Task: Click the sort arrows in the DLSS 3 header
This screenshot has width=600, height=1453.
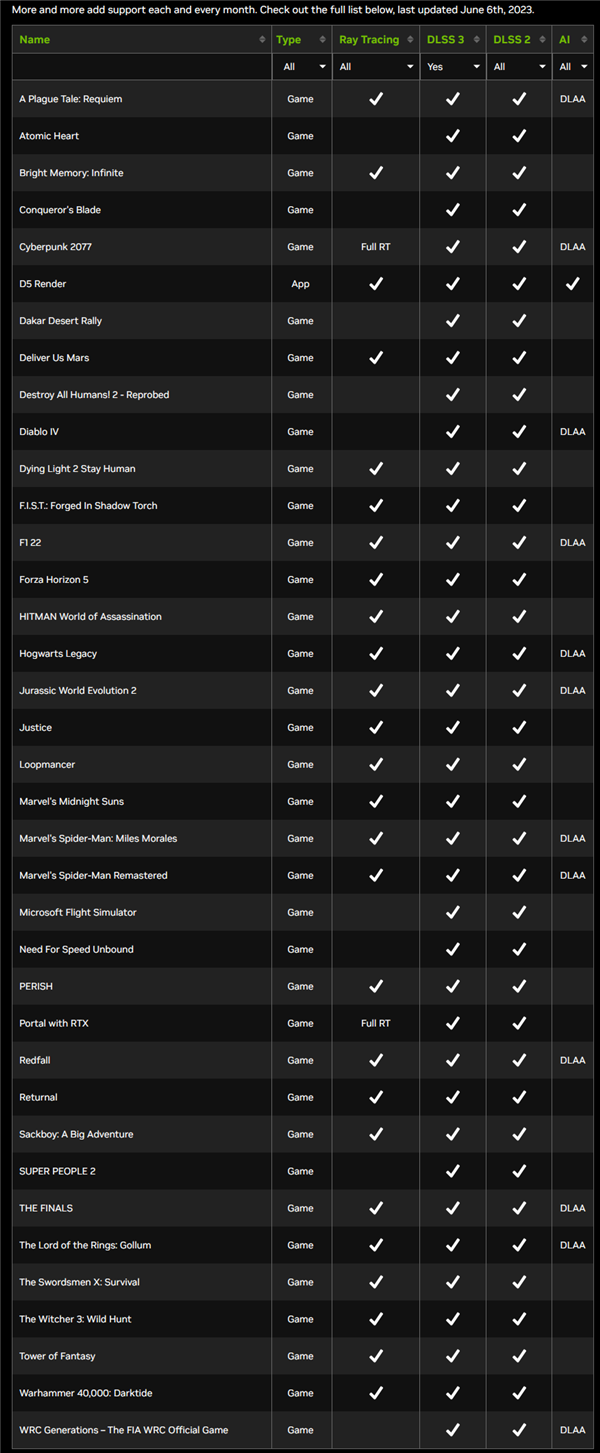Action: point(477,40)
